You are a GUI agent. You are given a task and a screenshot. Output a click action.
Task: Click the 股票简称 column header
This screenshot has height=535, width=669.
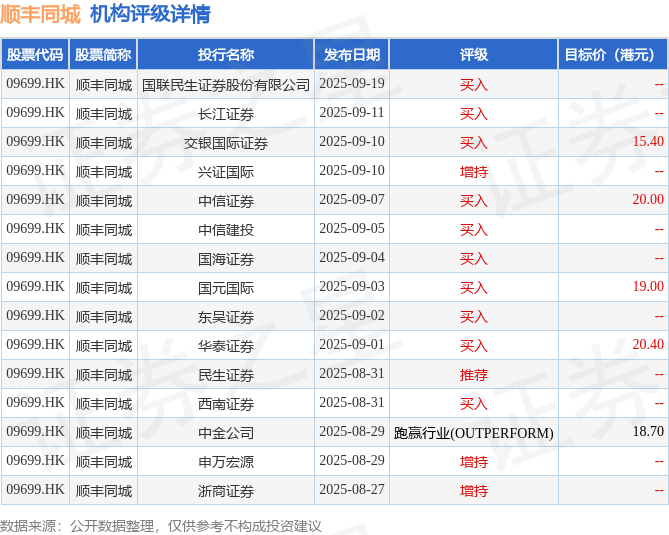coord(103,54)
